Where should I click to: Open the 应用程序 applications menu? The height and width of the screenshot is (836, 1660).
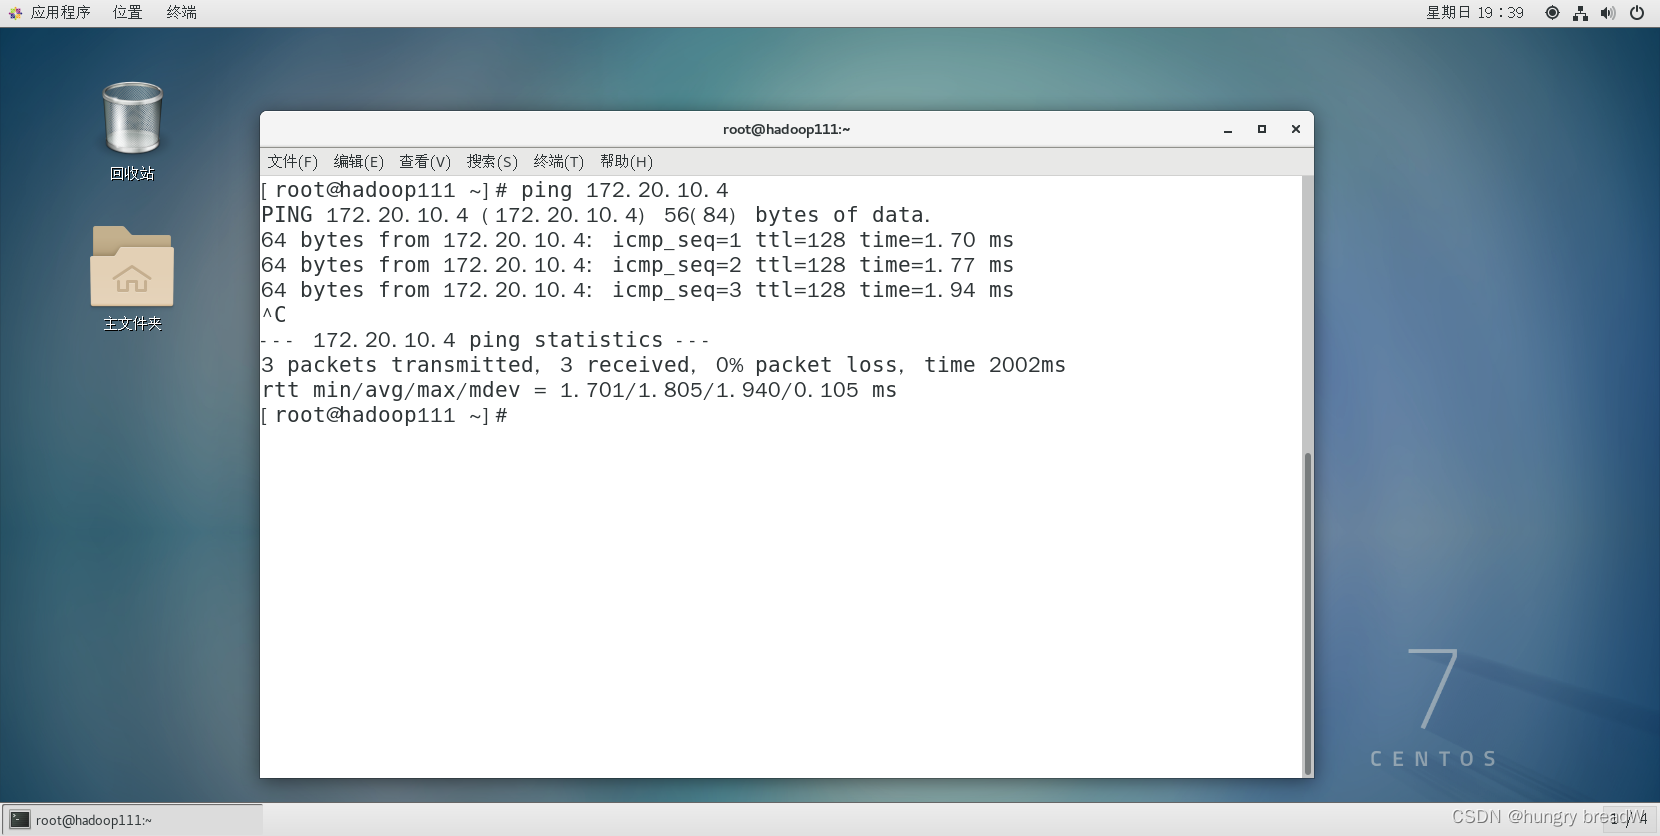tap(60, 13)
